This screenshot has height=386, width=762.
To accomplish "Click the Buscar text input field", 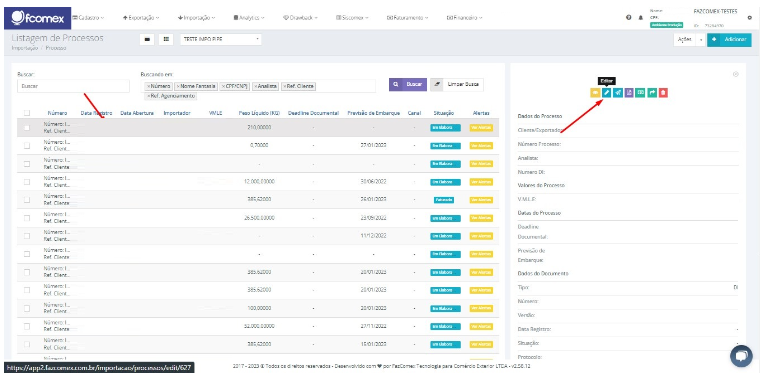I will point(73,86).
